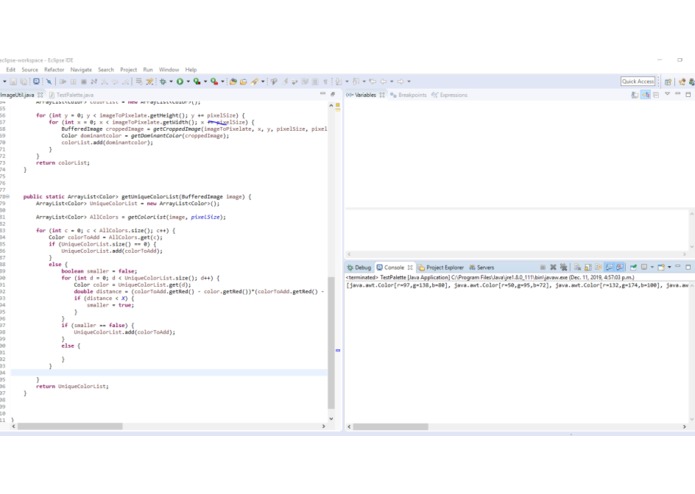The width and height of the screenshot is (695, 494).
Task: Click the Coverage launch icon
Action: [x=197, y=82]
